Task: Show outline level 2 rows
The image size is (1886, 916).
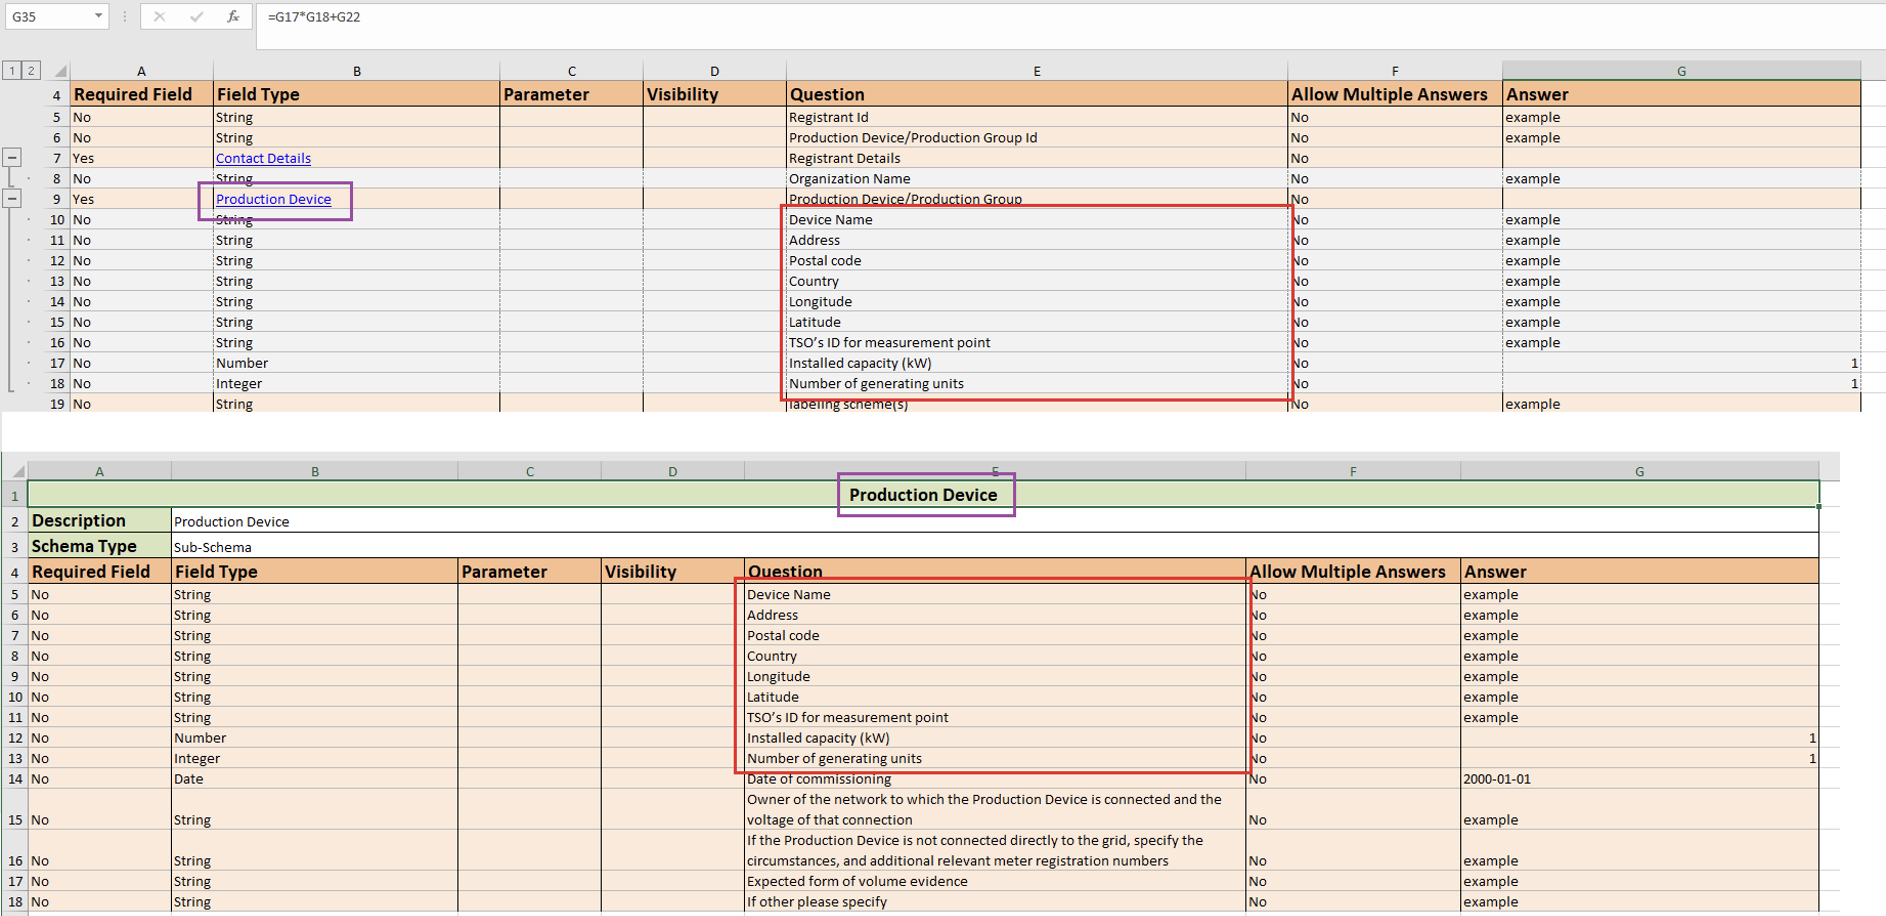Action: (x=31, y=71)
